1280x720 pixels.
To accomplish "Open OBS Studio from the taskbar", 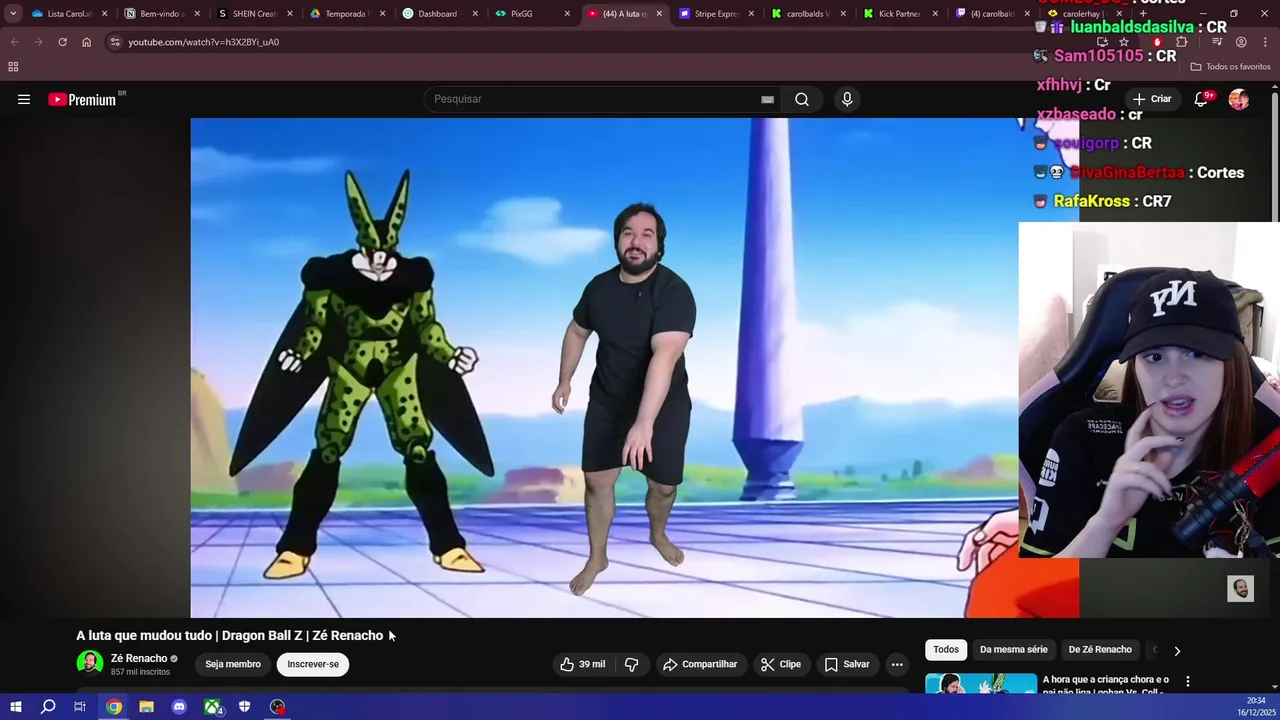I will click(x=277, y=707).
